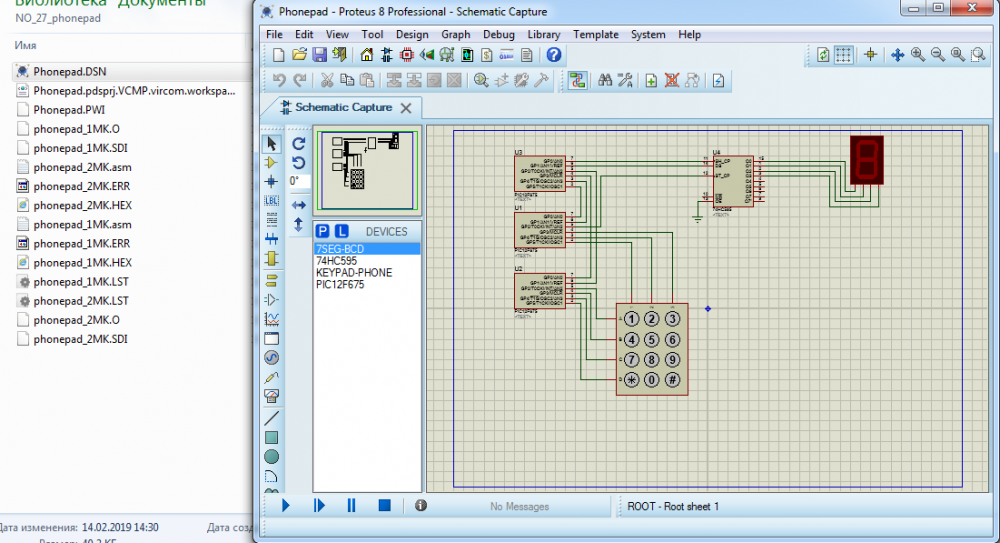Select the Text Script Mode tool
The image size is (1000, 543).
point(272,220)
